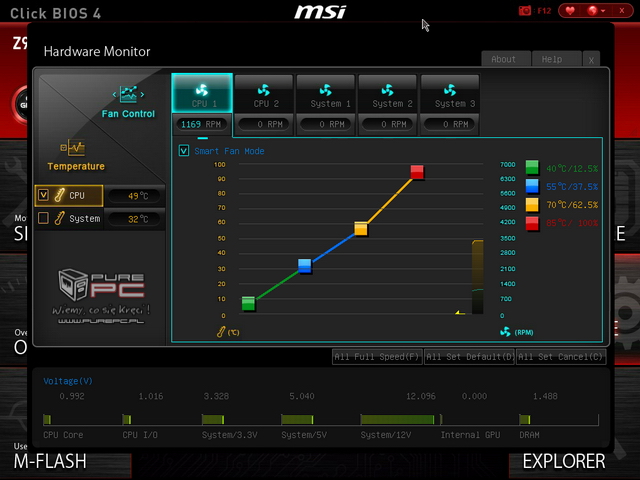Viewport: 640px width, 480px height.
Task: Toggle the Smart Fan Mode checkbox
Action: [184, 151]
